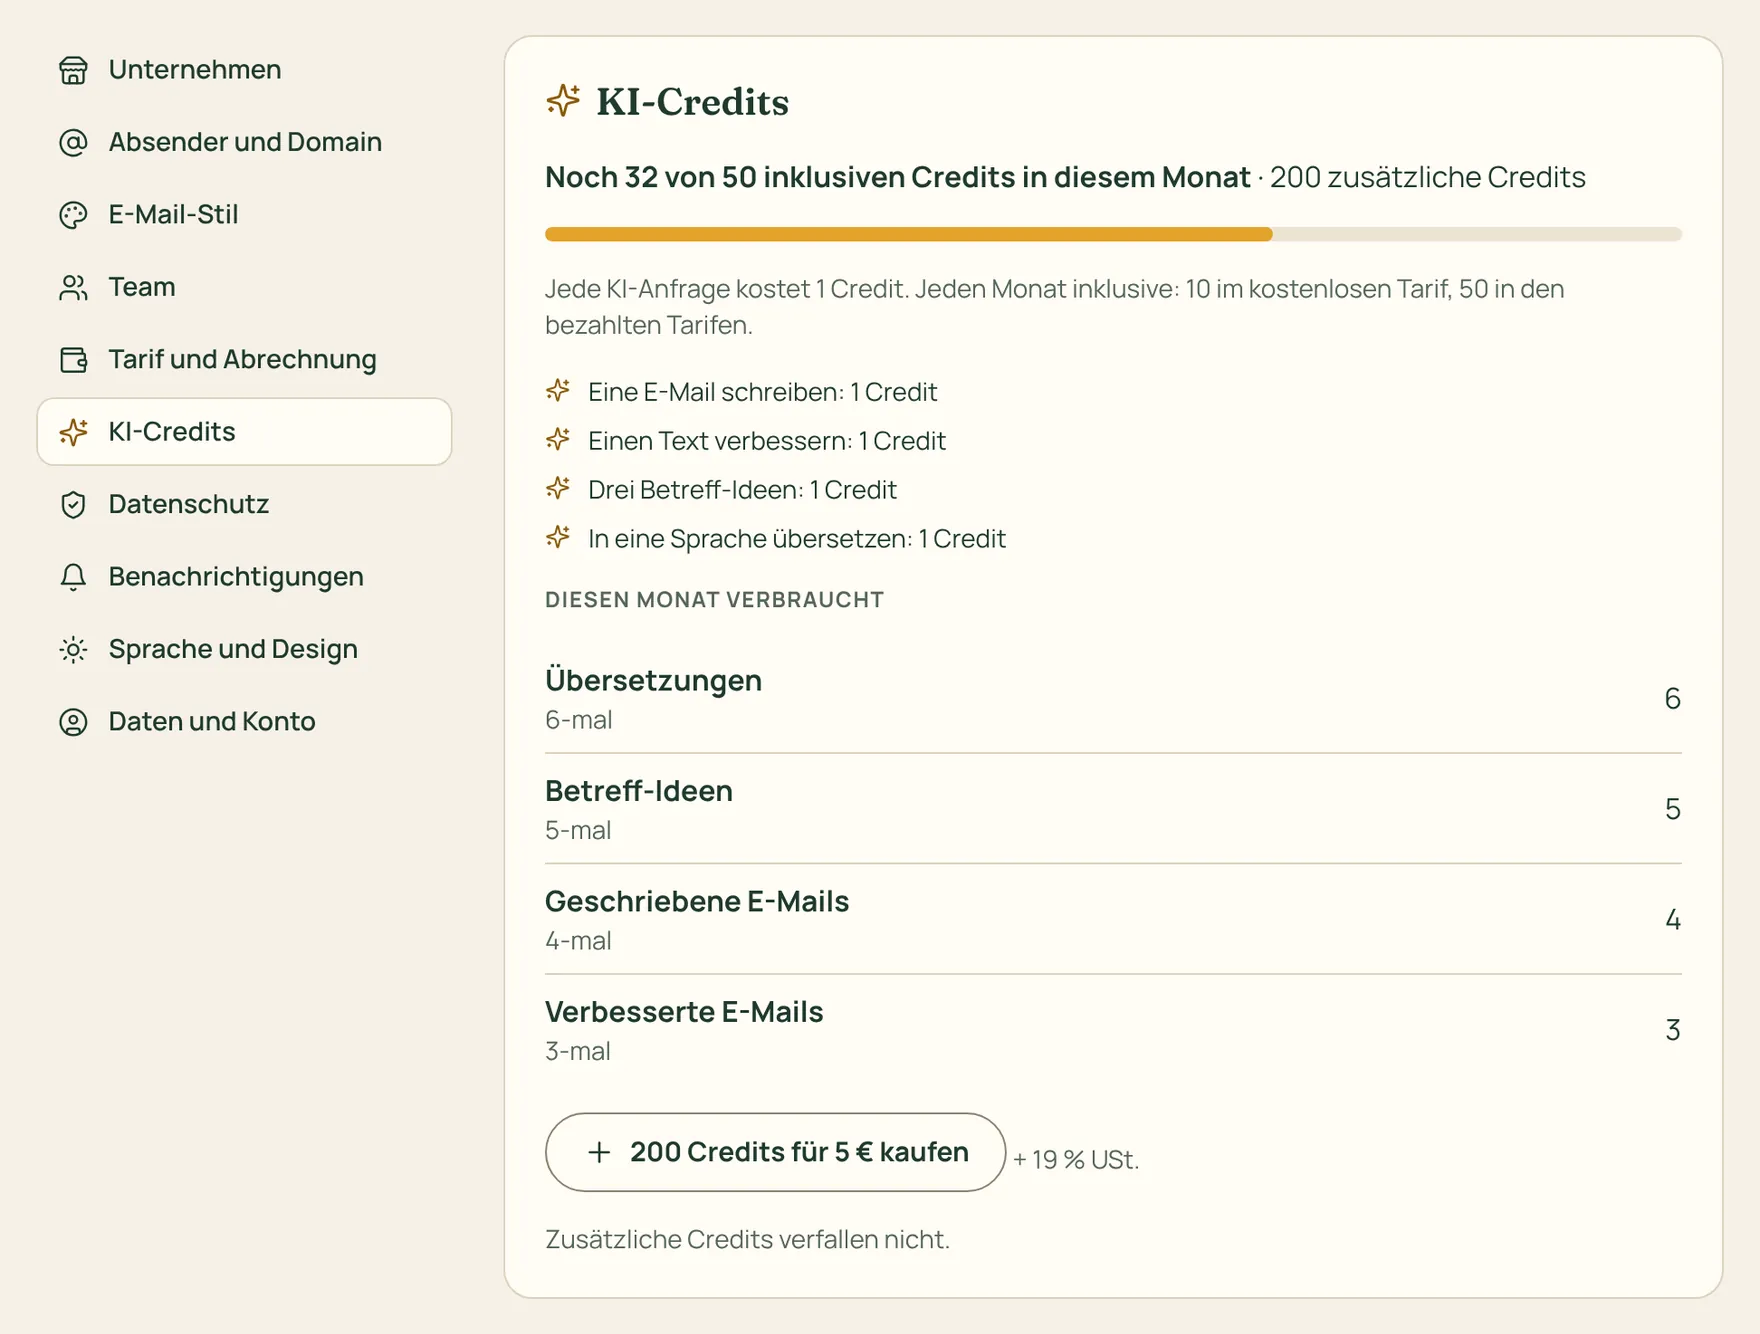The image size is (1760, 1334).
Task: Open the Unternehmen settings section
Action: pos(245,70)
